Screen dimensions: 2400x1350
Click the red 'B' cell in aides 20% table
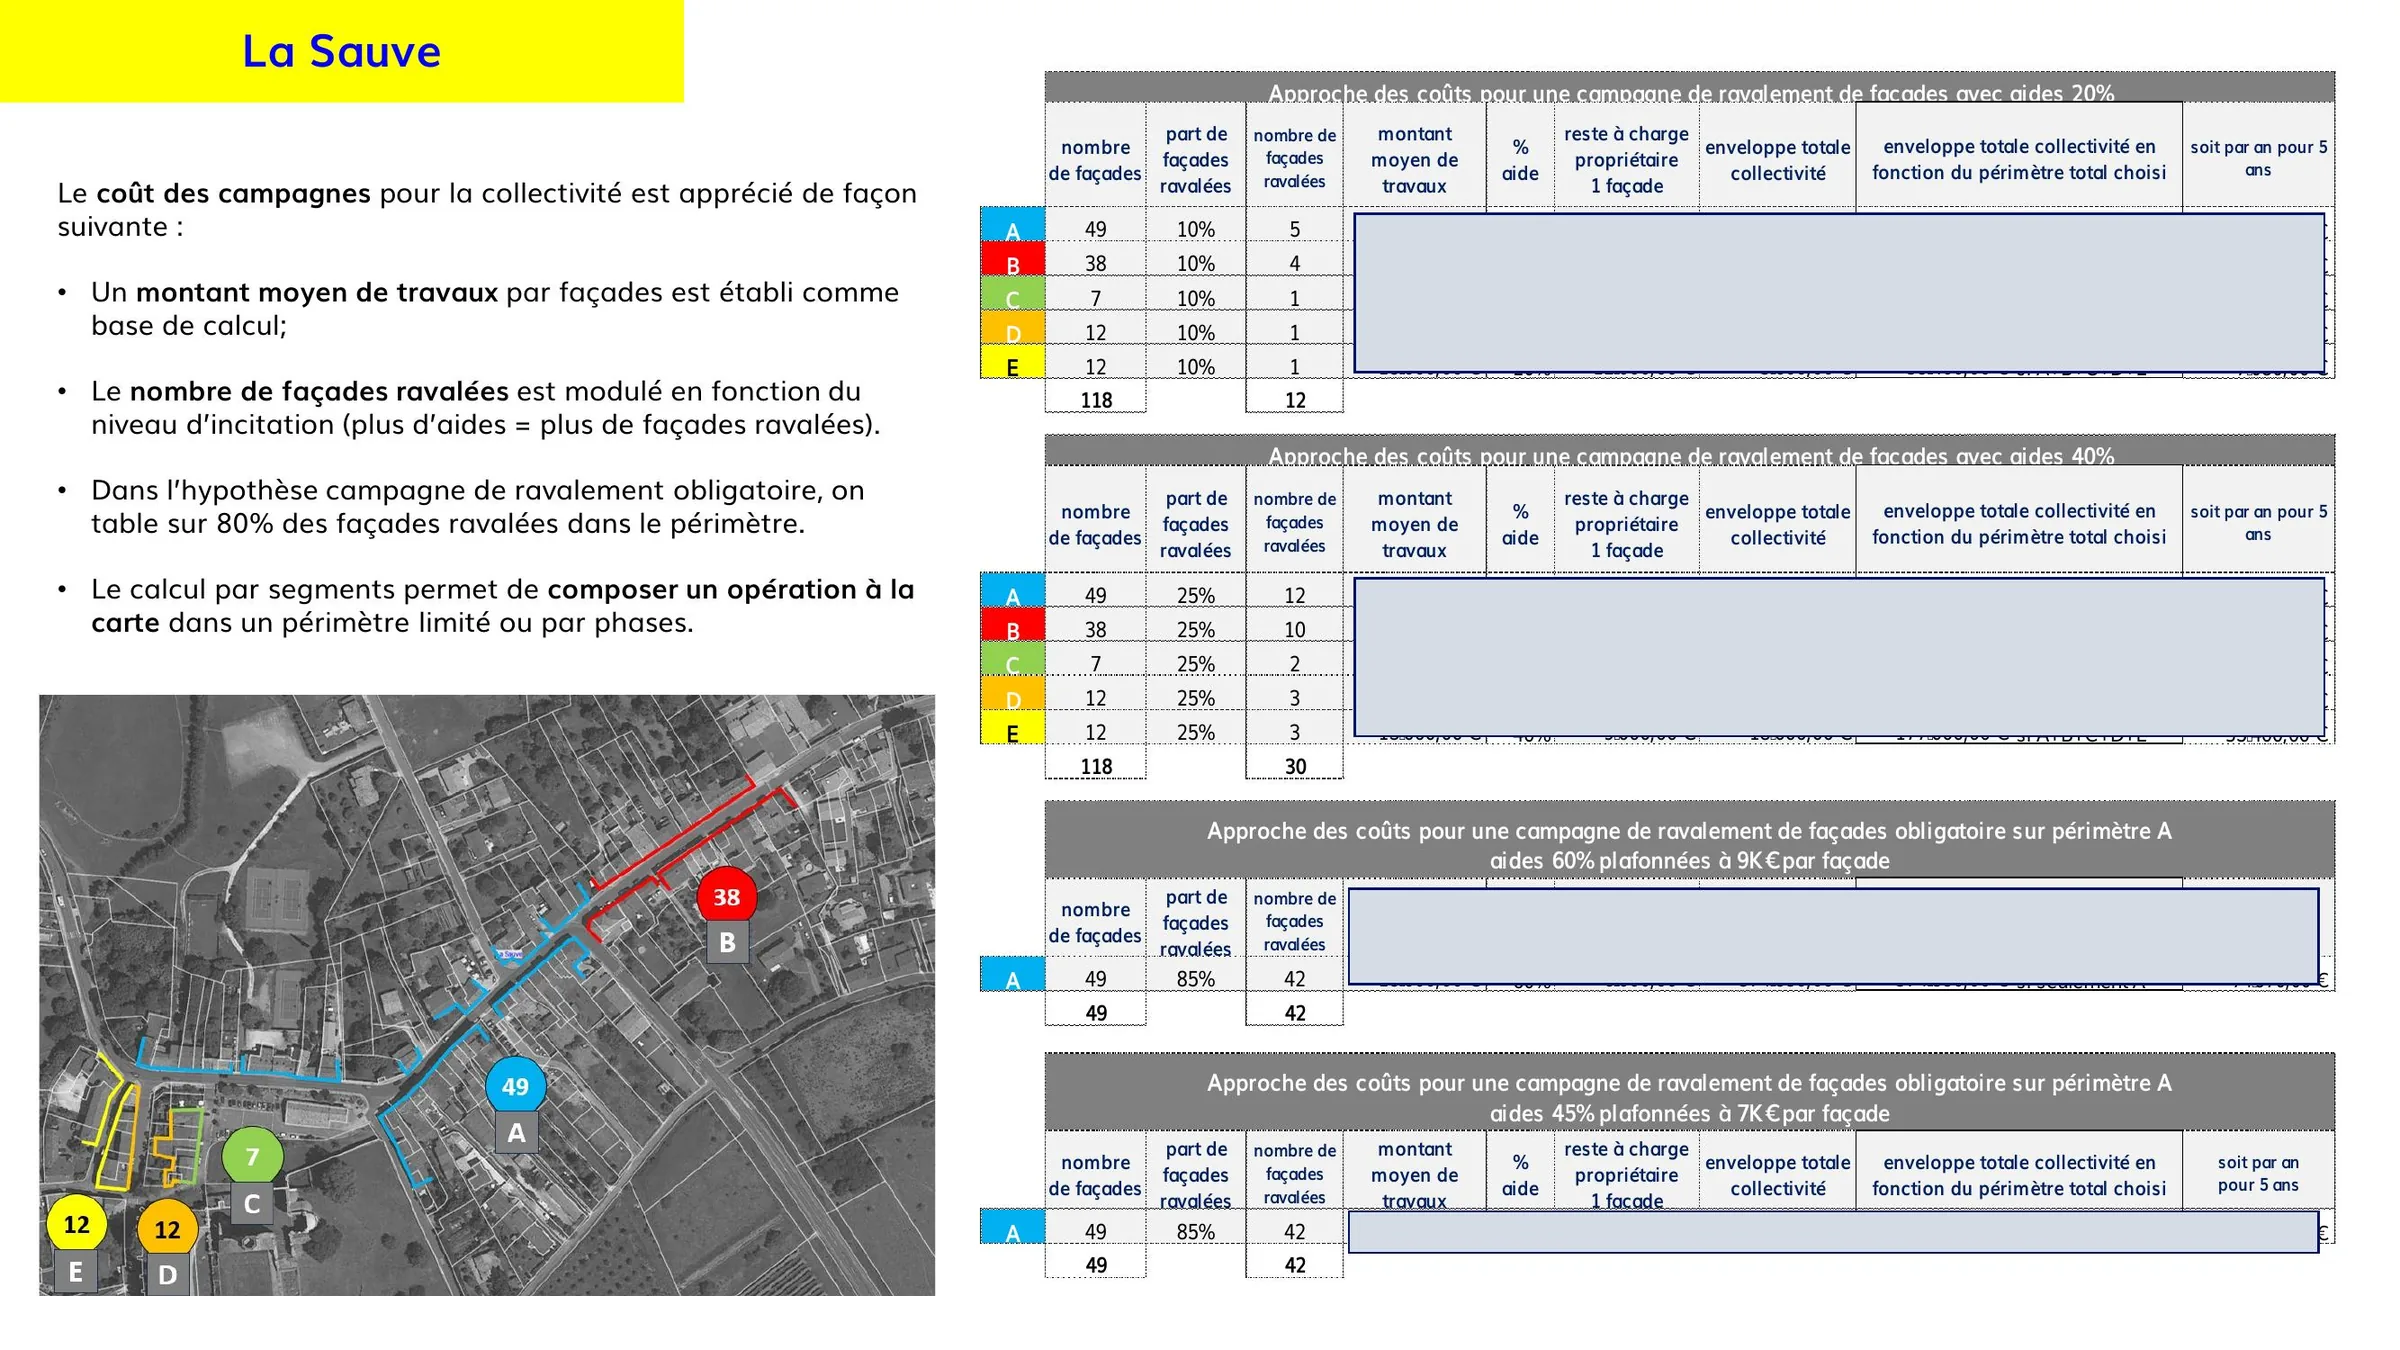tap(1012, 260)
